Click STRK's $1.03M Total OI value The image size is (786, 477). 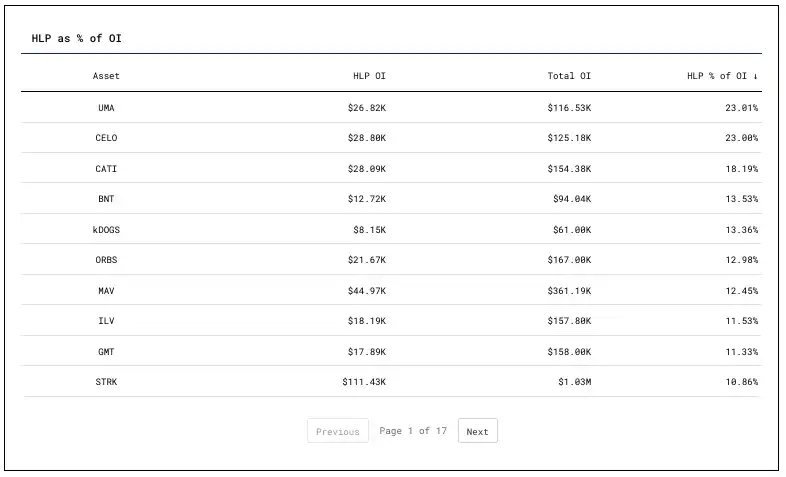point(574,382)
